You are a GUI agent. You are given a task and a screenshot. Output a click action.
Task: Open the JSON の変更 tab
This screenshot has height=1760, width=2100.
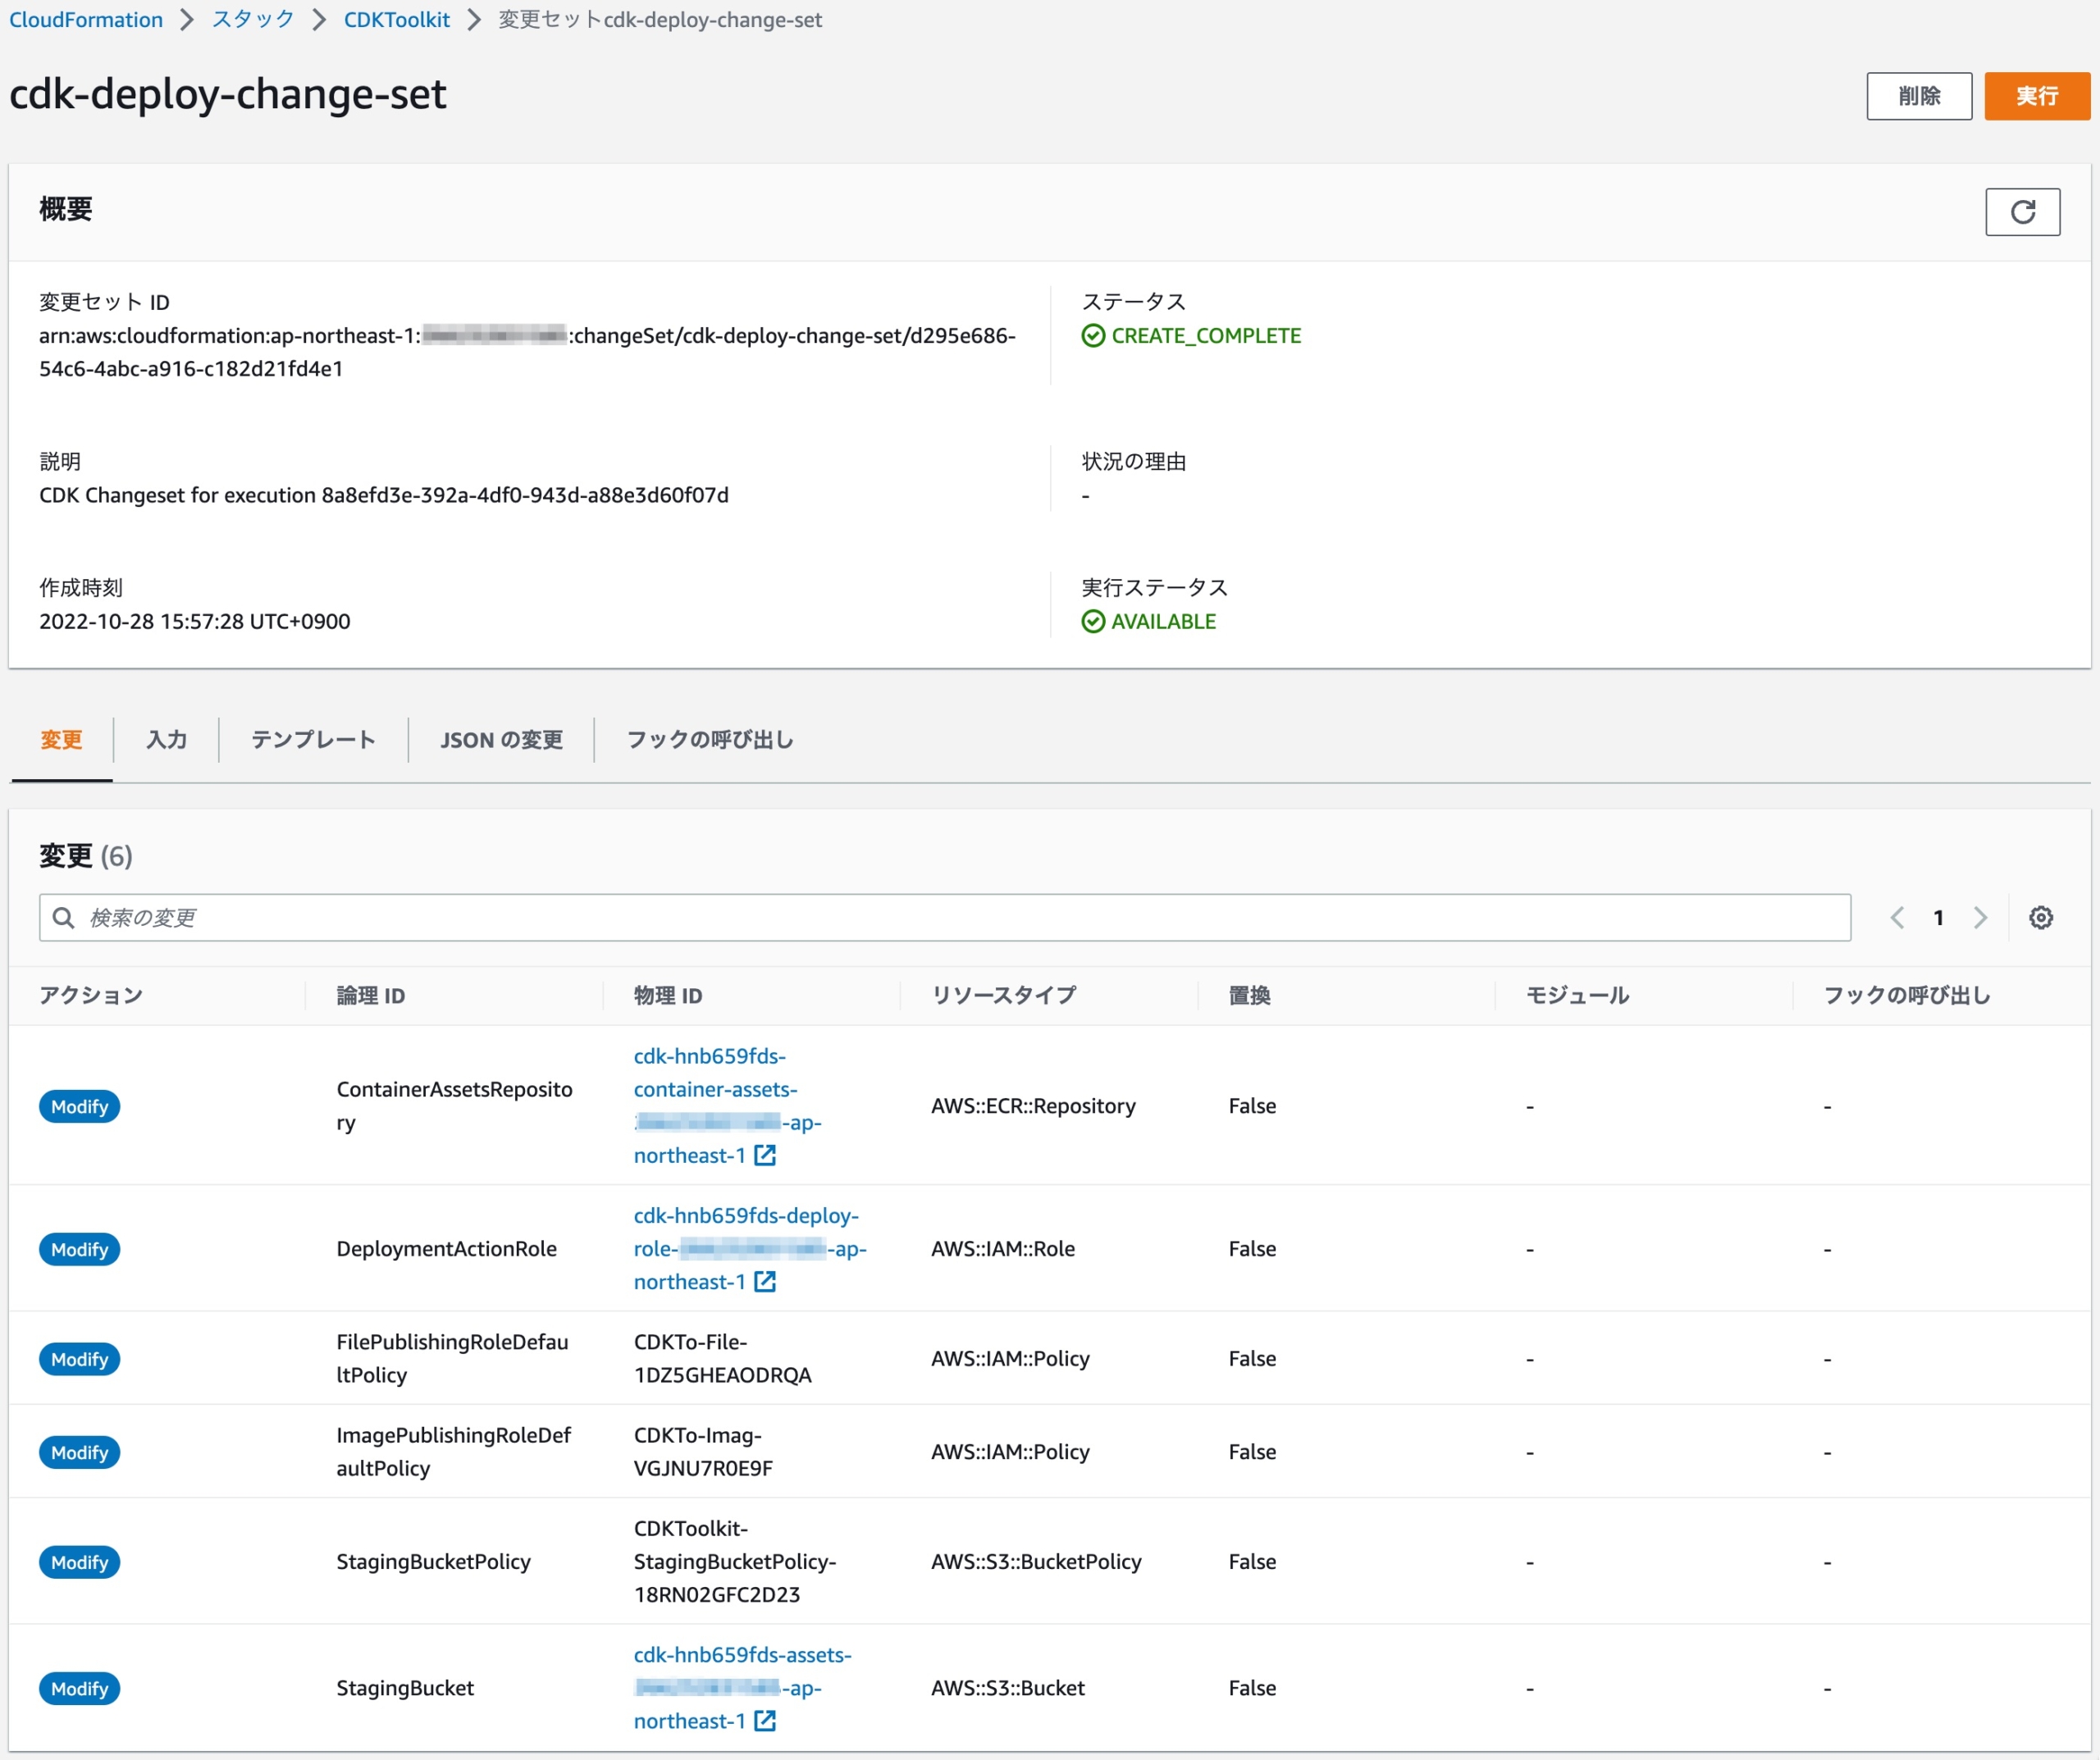[501, 740]
